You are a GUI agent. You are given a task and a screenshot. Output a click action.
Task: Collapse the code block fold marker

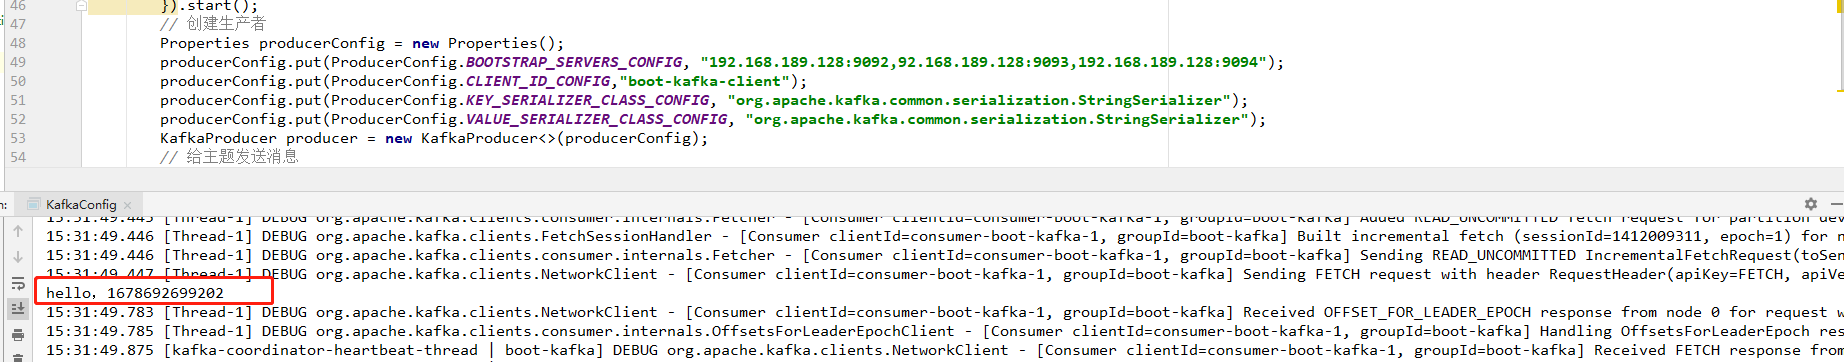point(81,6)
